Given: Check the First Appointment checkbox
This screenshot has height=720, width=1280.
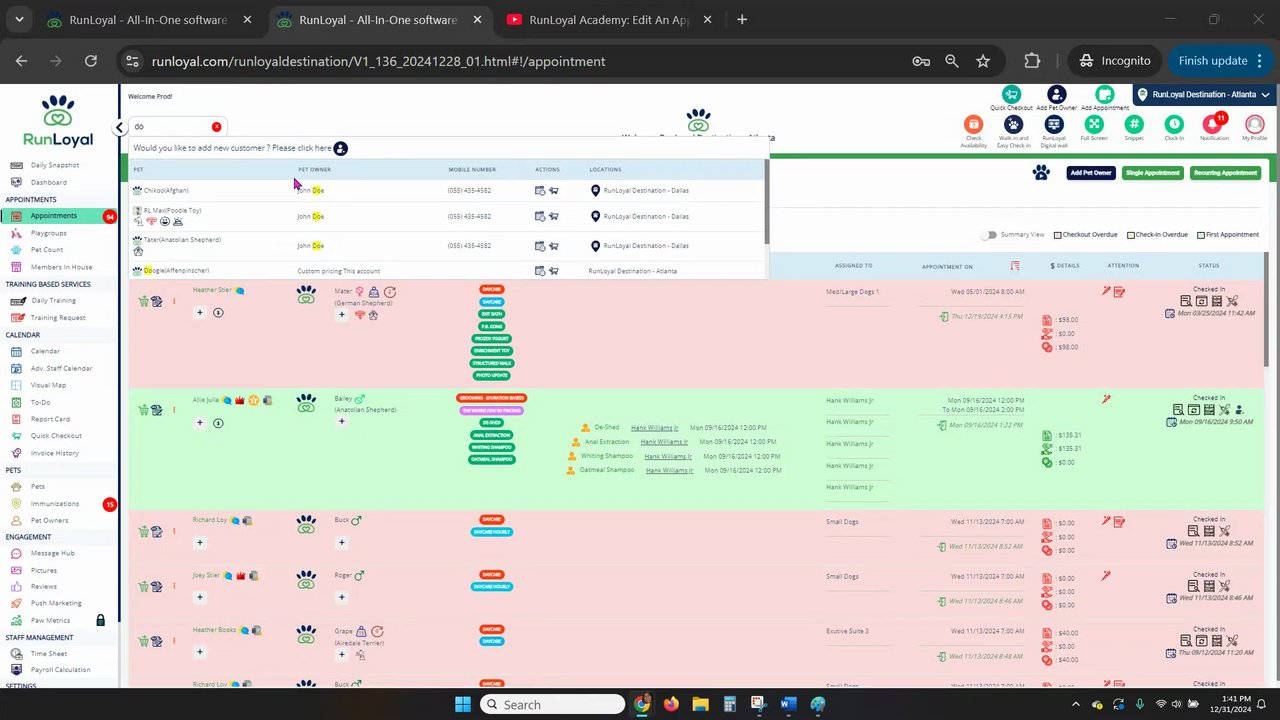Looking at the screenshot, I should [x=1201, y=235].
